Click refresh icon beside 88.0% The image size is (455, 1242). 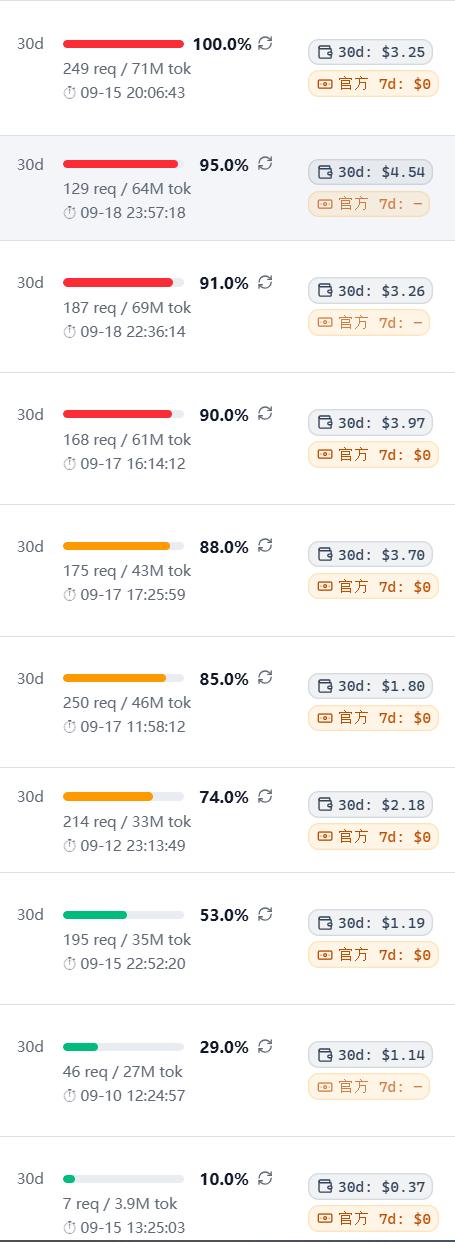(x=265, y=545)
